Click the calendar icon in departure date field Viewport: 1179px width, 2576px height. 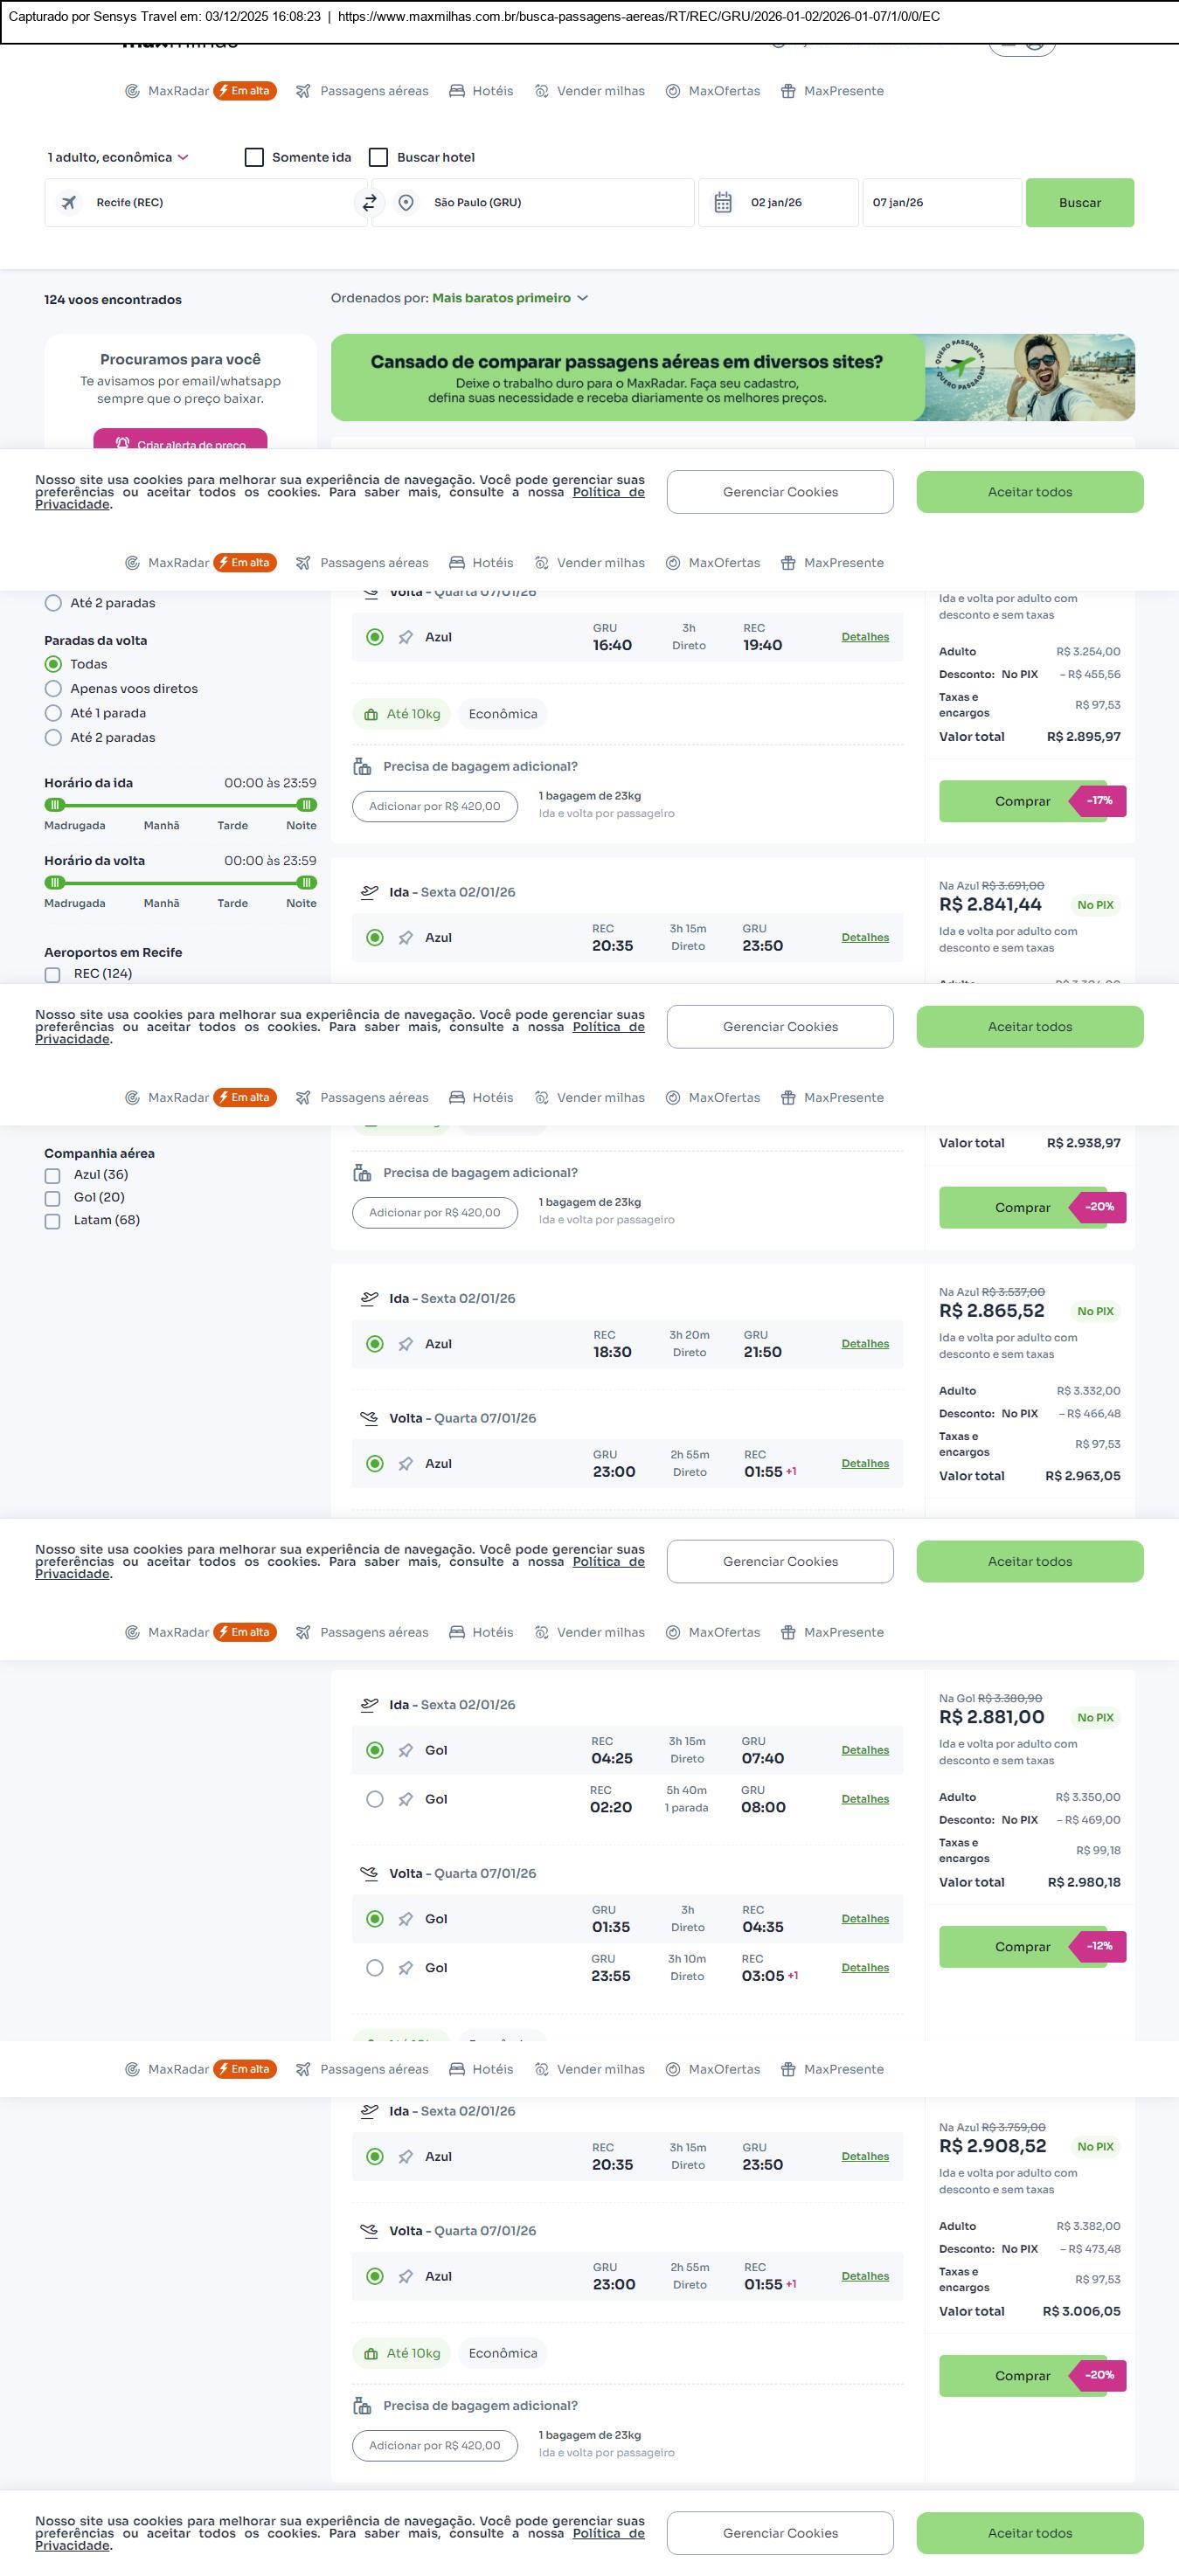(723, 203)
